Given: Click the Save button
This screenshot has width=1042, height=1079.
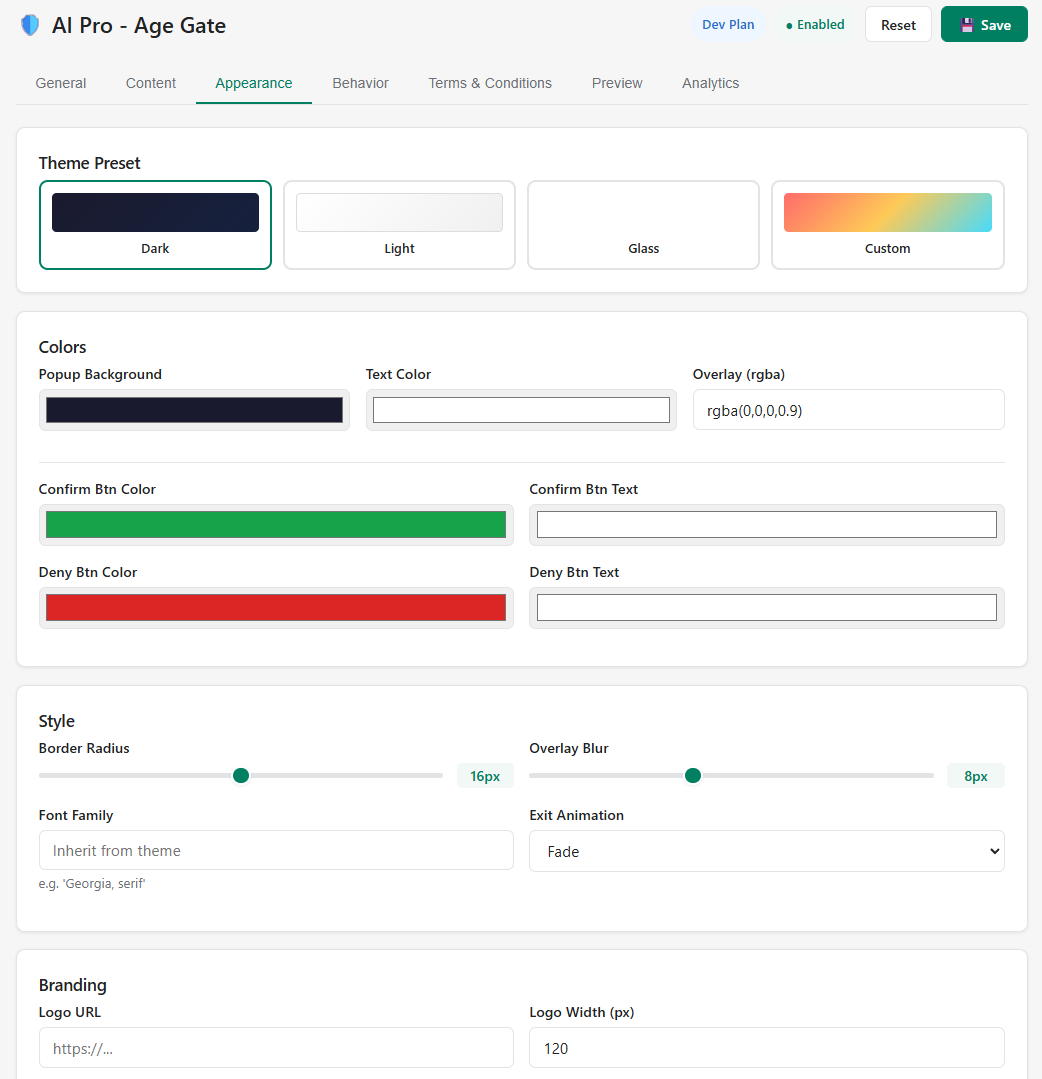Looking at the screenshot, I should click(984, 23).
